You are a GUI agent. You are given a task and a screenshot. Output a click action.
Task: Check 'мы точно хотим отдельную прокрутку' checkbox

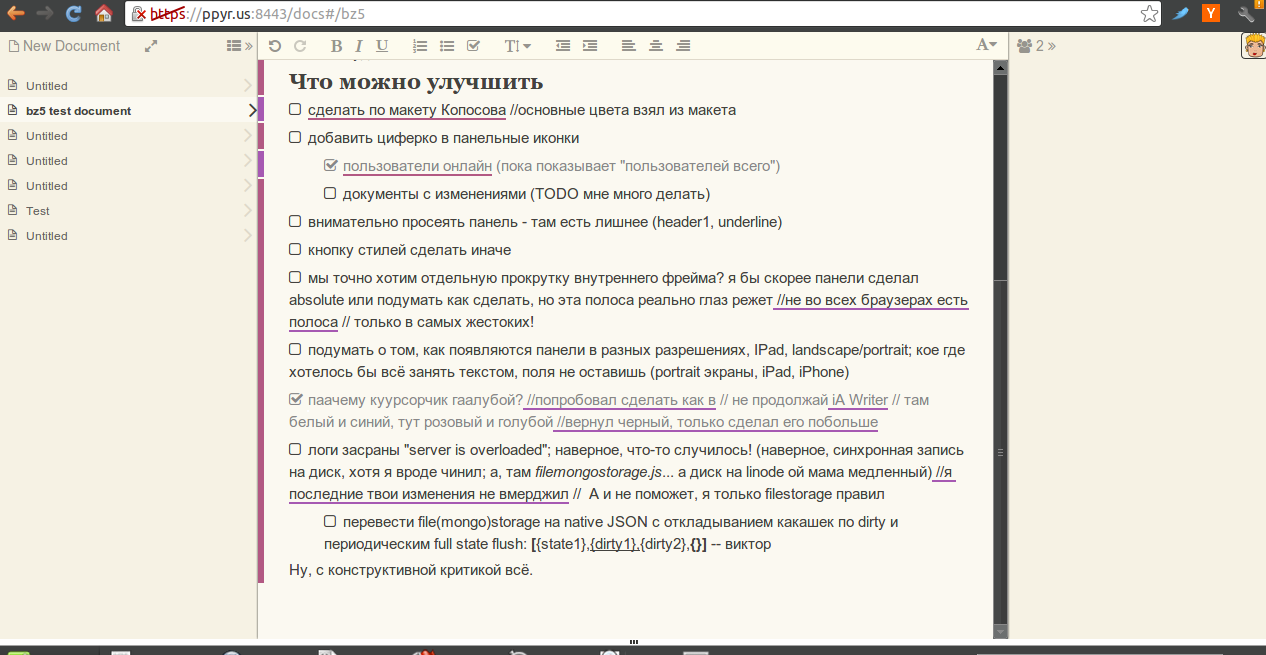coord(295,277)
